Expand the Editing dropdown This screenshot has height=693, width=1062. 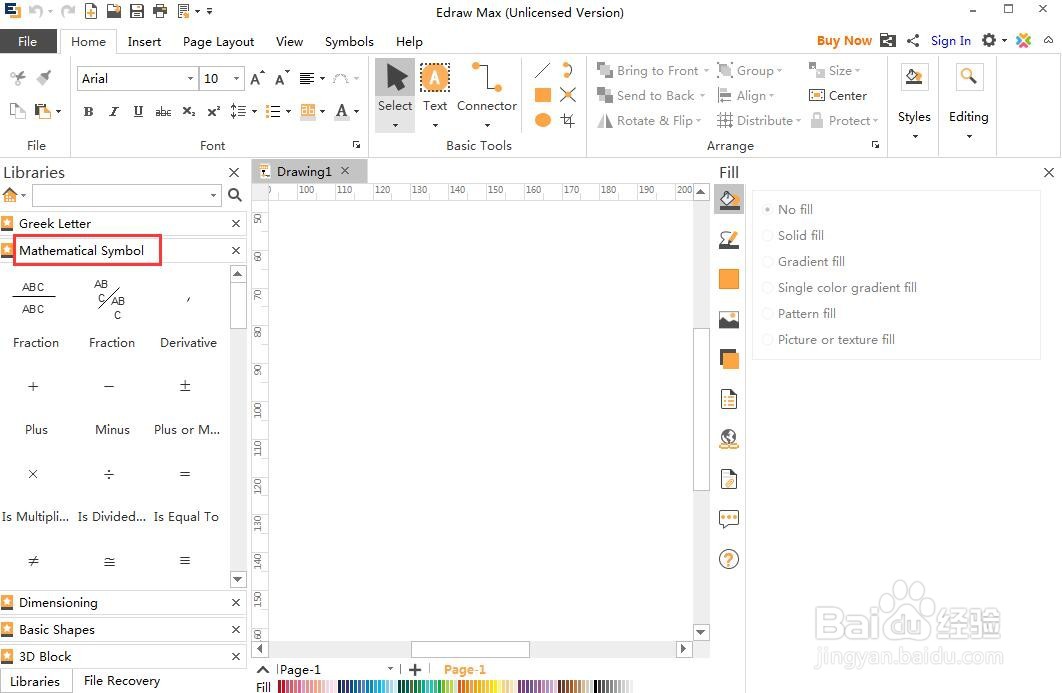(x=969, y=136)
